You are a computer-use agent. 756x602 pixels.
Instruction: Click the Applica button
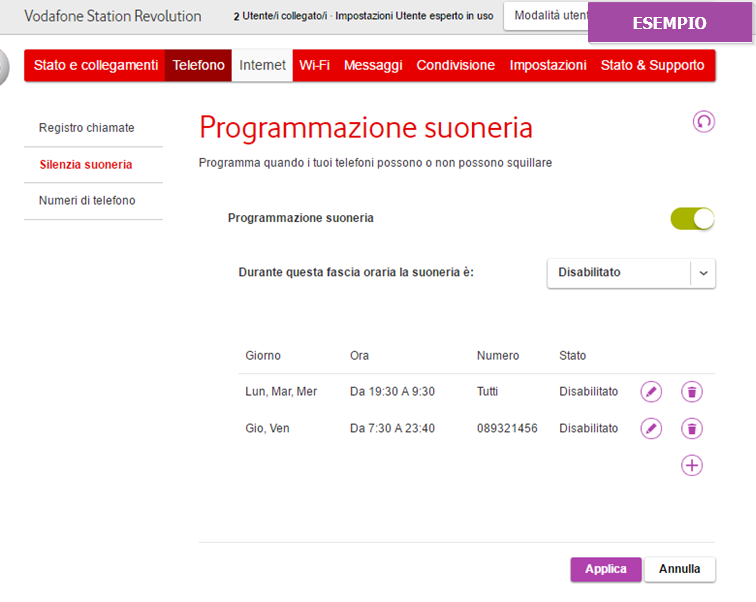[606, 569]
